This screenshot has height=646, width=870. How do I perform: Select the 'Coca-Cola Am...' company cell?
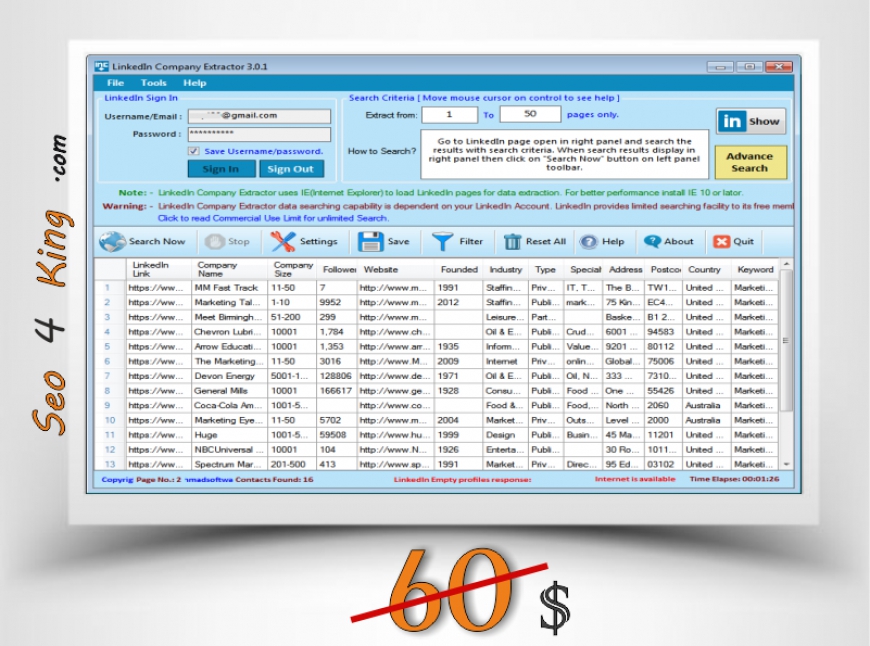(229, 405)
